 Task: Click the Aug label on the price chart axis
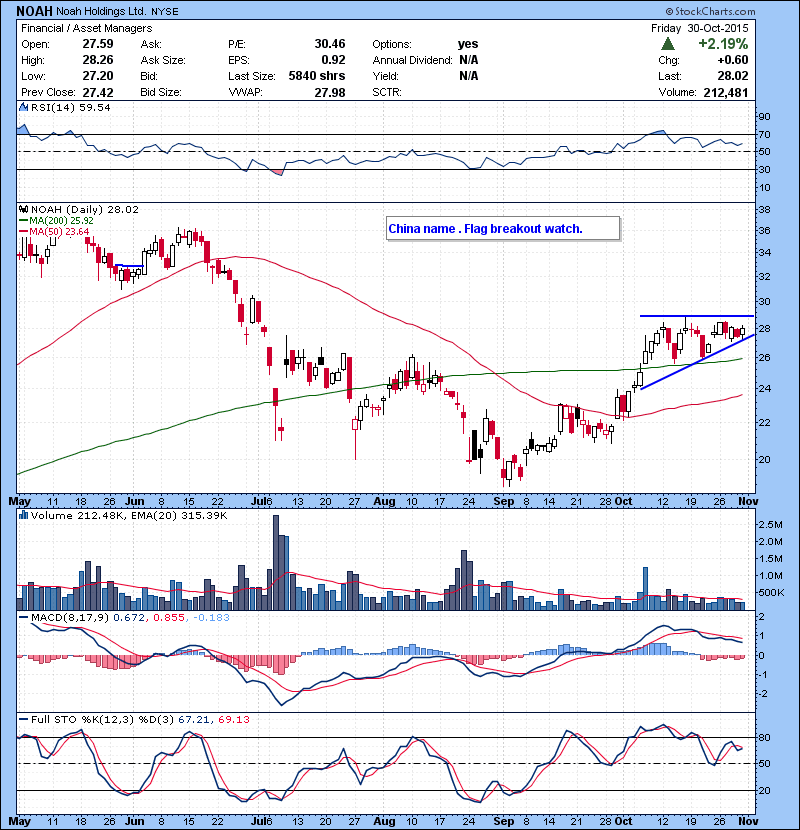(384, 501)
